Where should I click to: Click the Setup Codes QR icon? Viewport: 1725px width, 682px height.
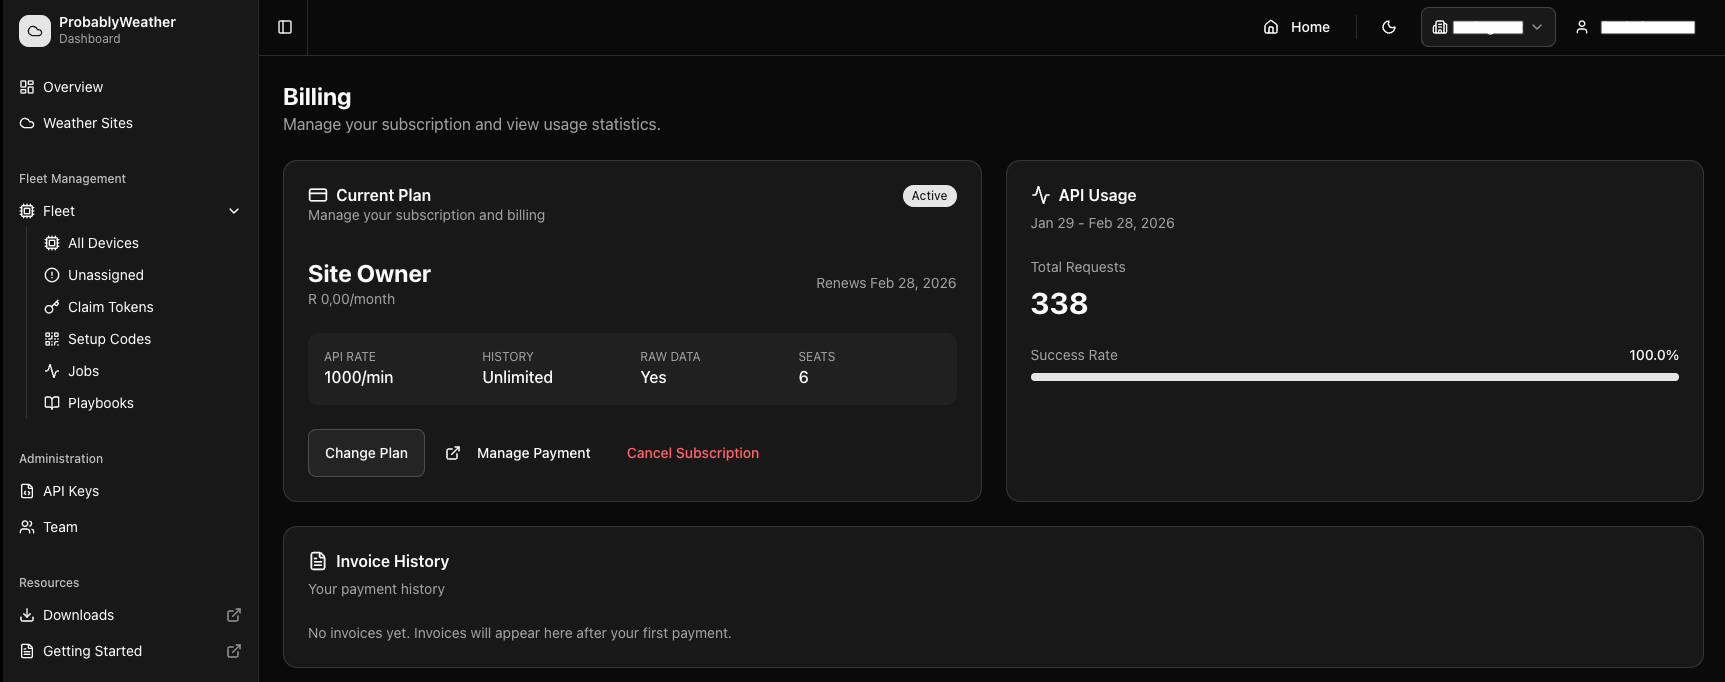click(x=52, y=339)
